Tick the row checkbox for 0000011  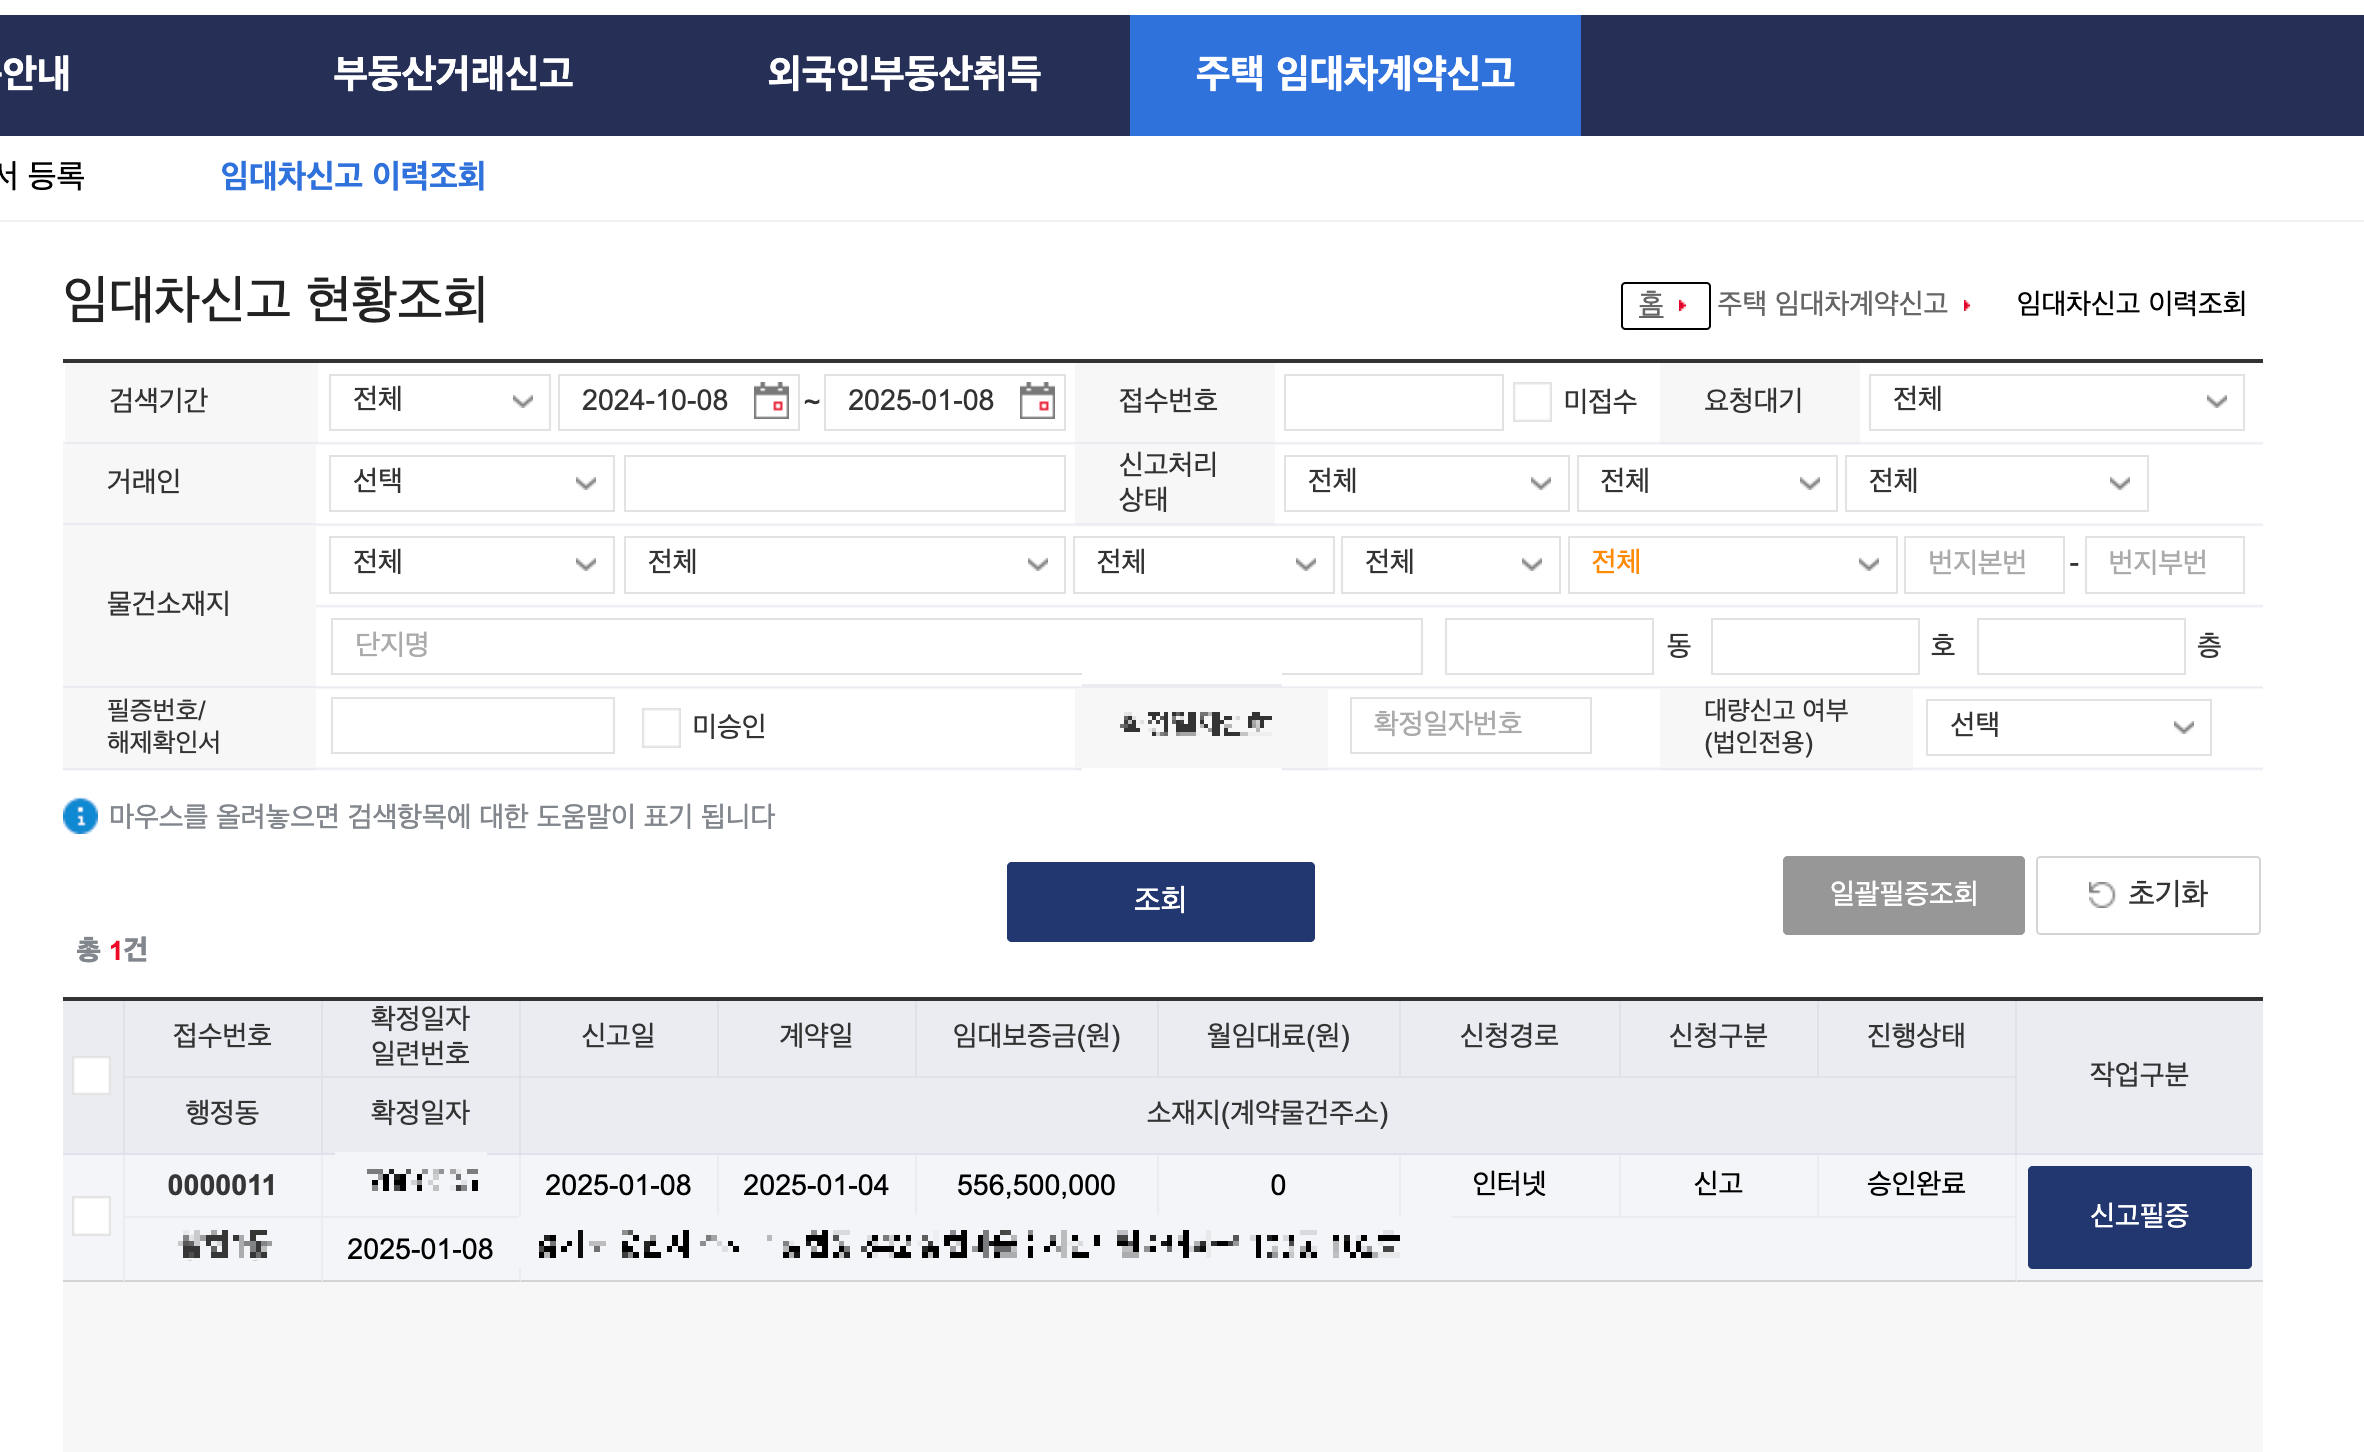[92, 1216]
